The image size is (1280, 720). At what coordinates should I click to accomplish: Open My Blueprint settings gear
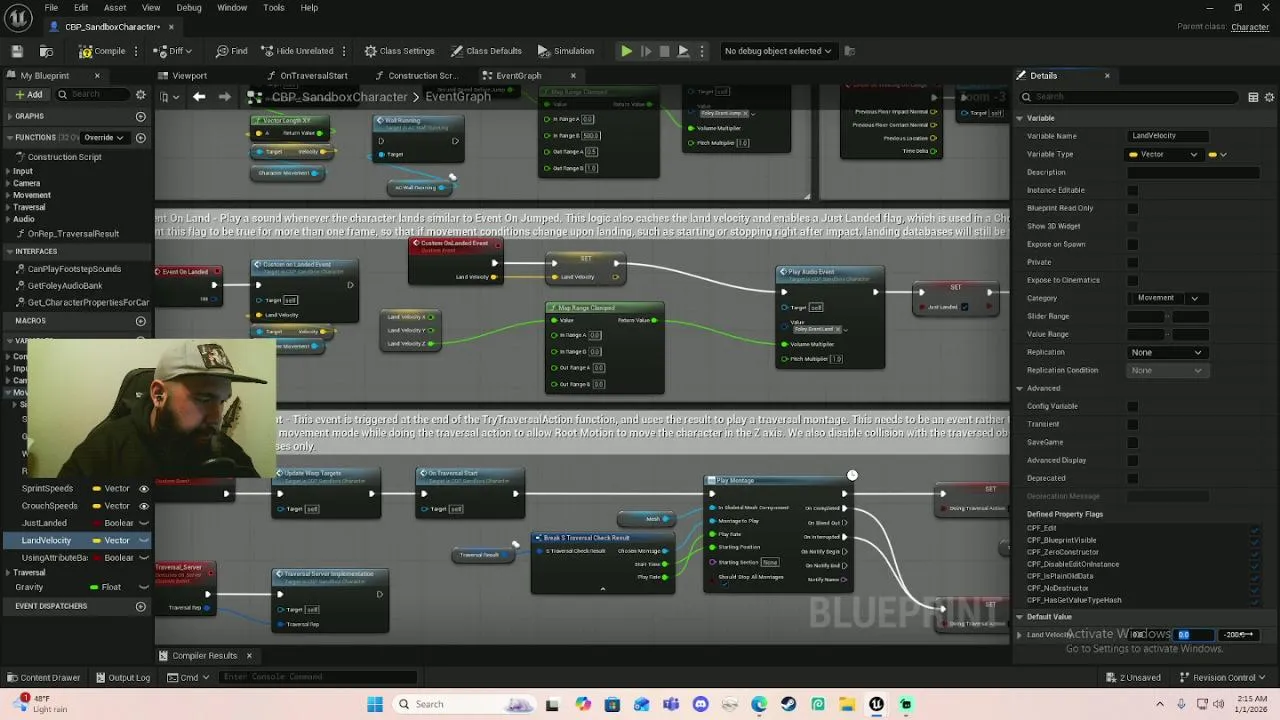tap(140, 94)
